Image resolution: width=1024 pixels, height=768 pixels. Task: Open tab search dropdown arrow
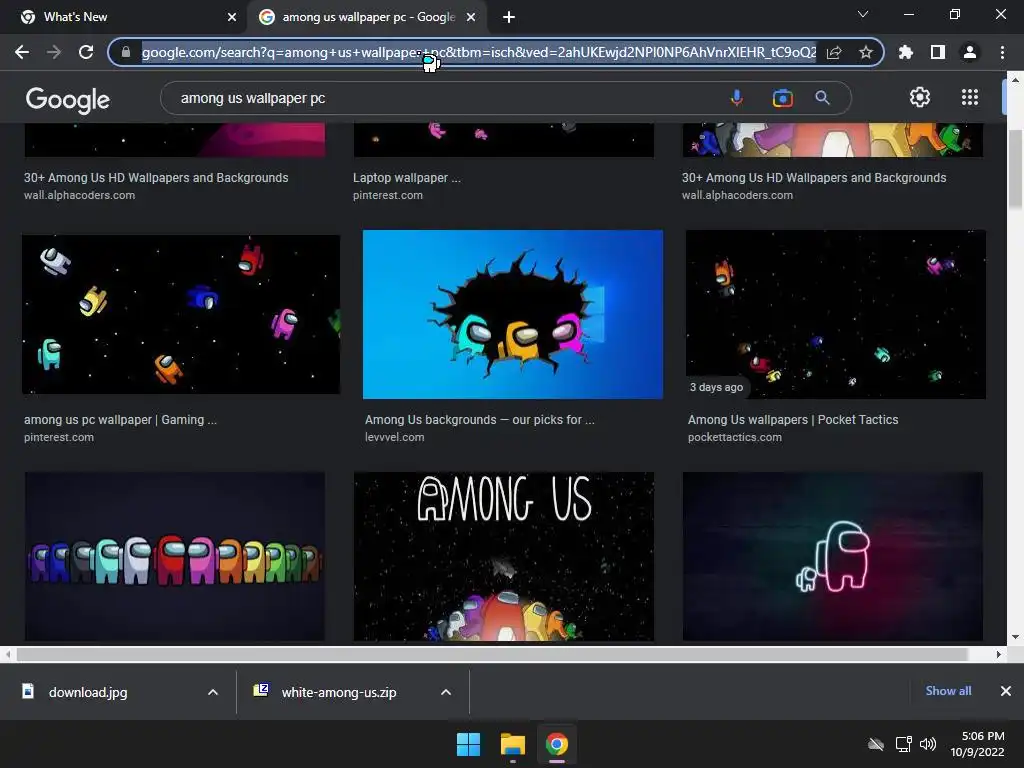coord(863,14)
